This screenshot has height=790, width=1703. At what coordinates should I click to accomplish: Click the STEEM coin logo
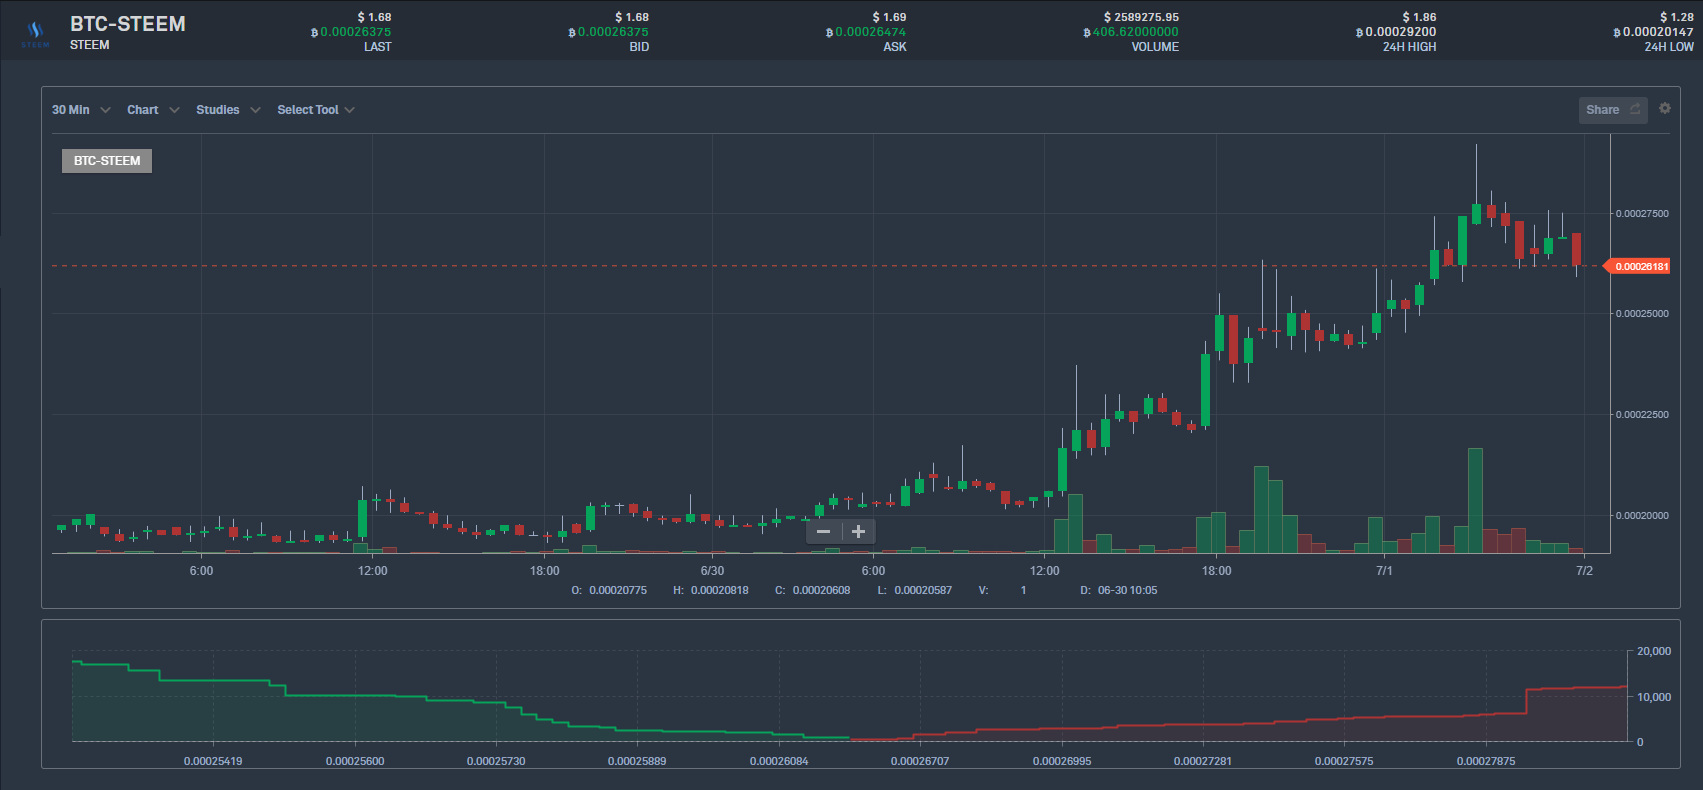coord(35,33)
